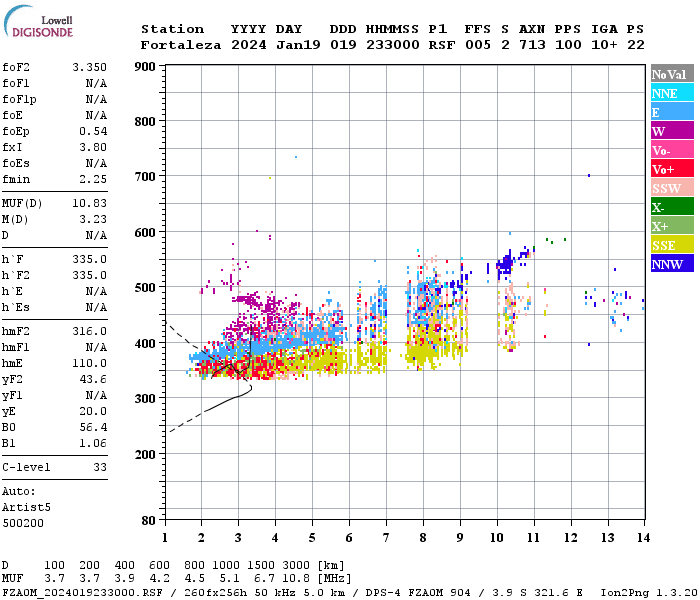Click the NNW dark-blue echo cluster near 10 MHz
The width and height of the screenshot is (700, 600).
point(505,264)
